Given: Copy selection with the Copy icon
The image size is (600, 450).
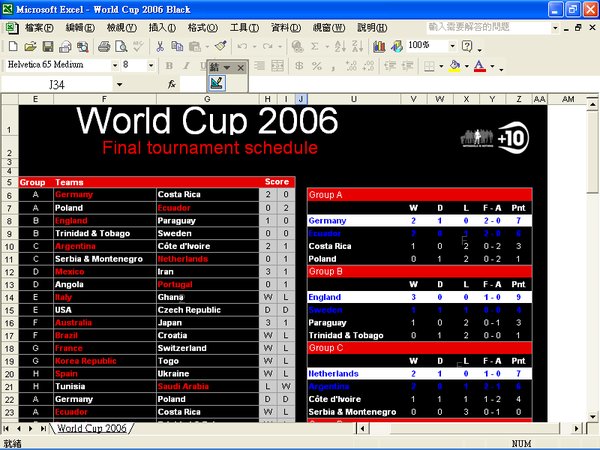Looking at the screenshot, I should [177, 46].
